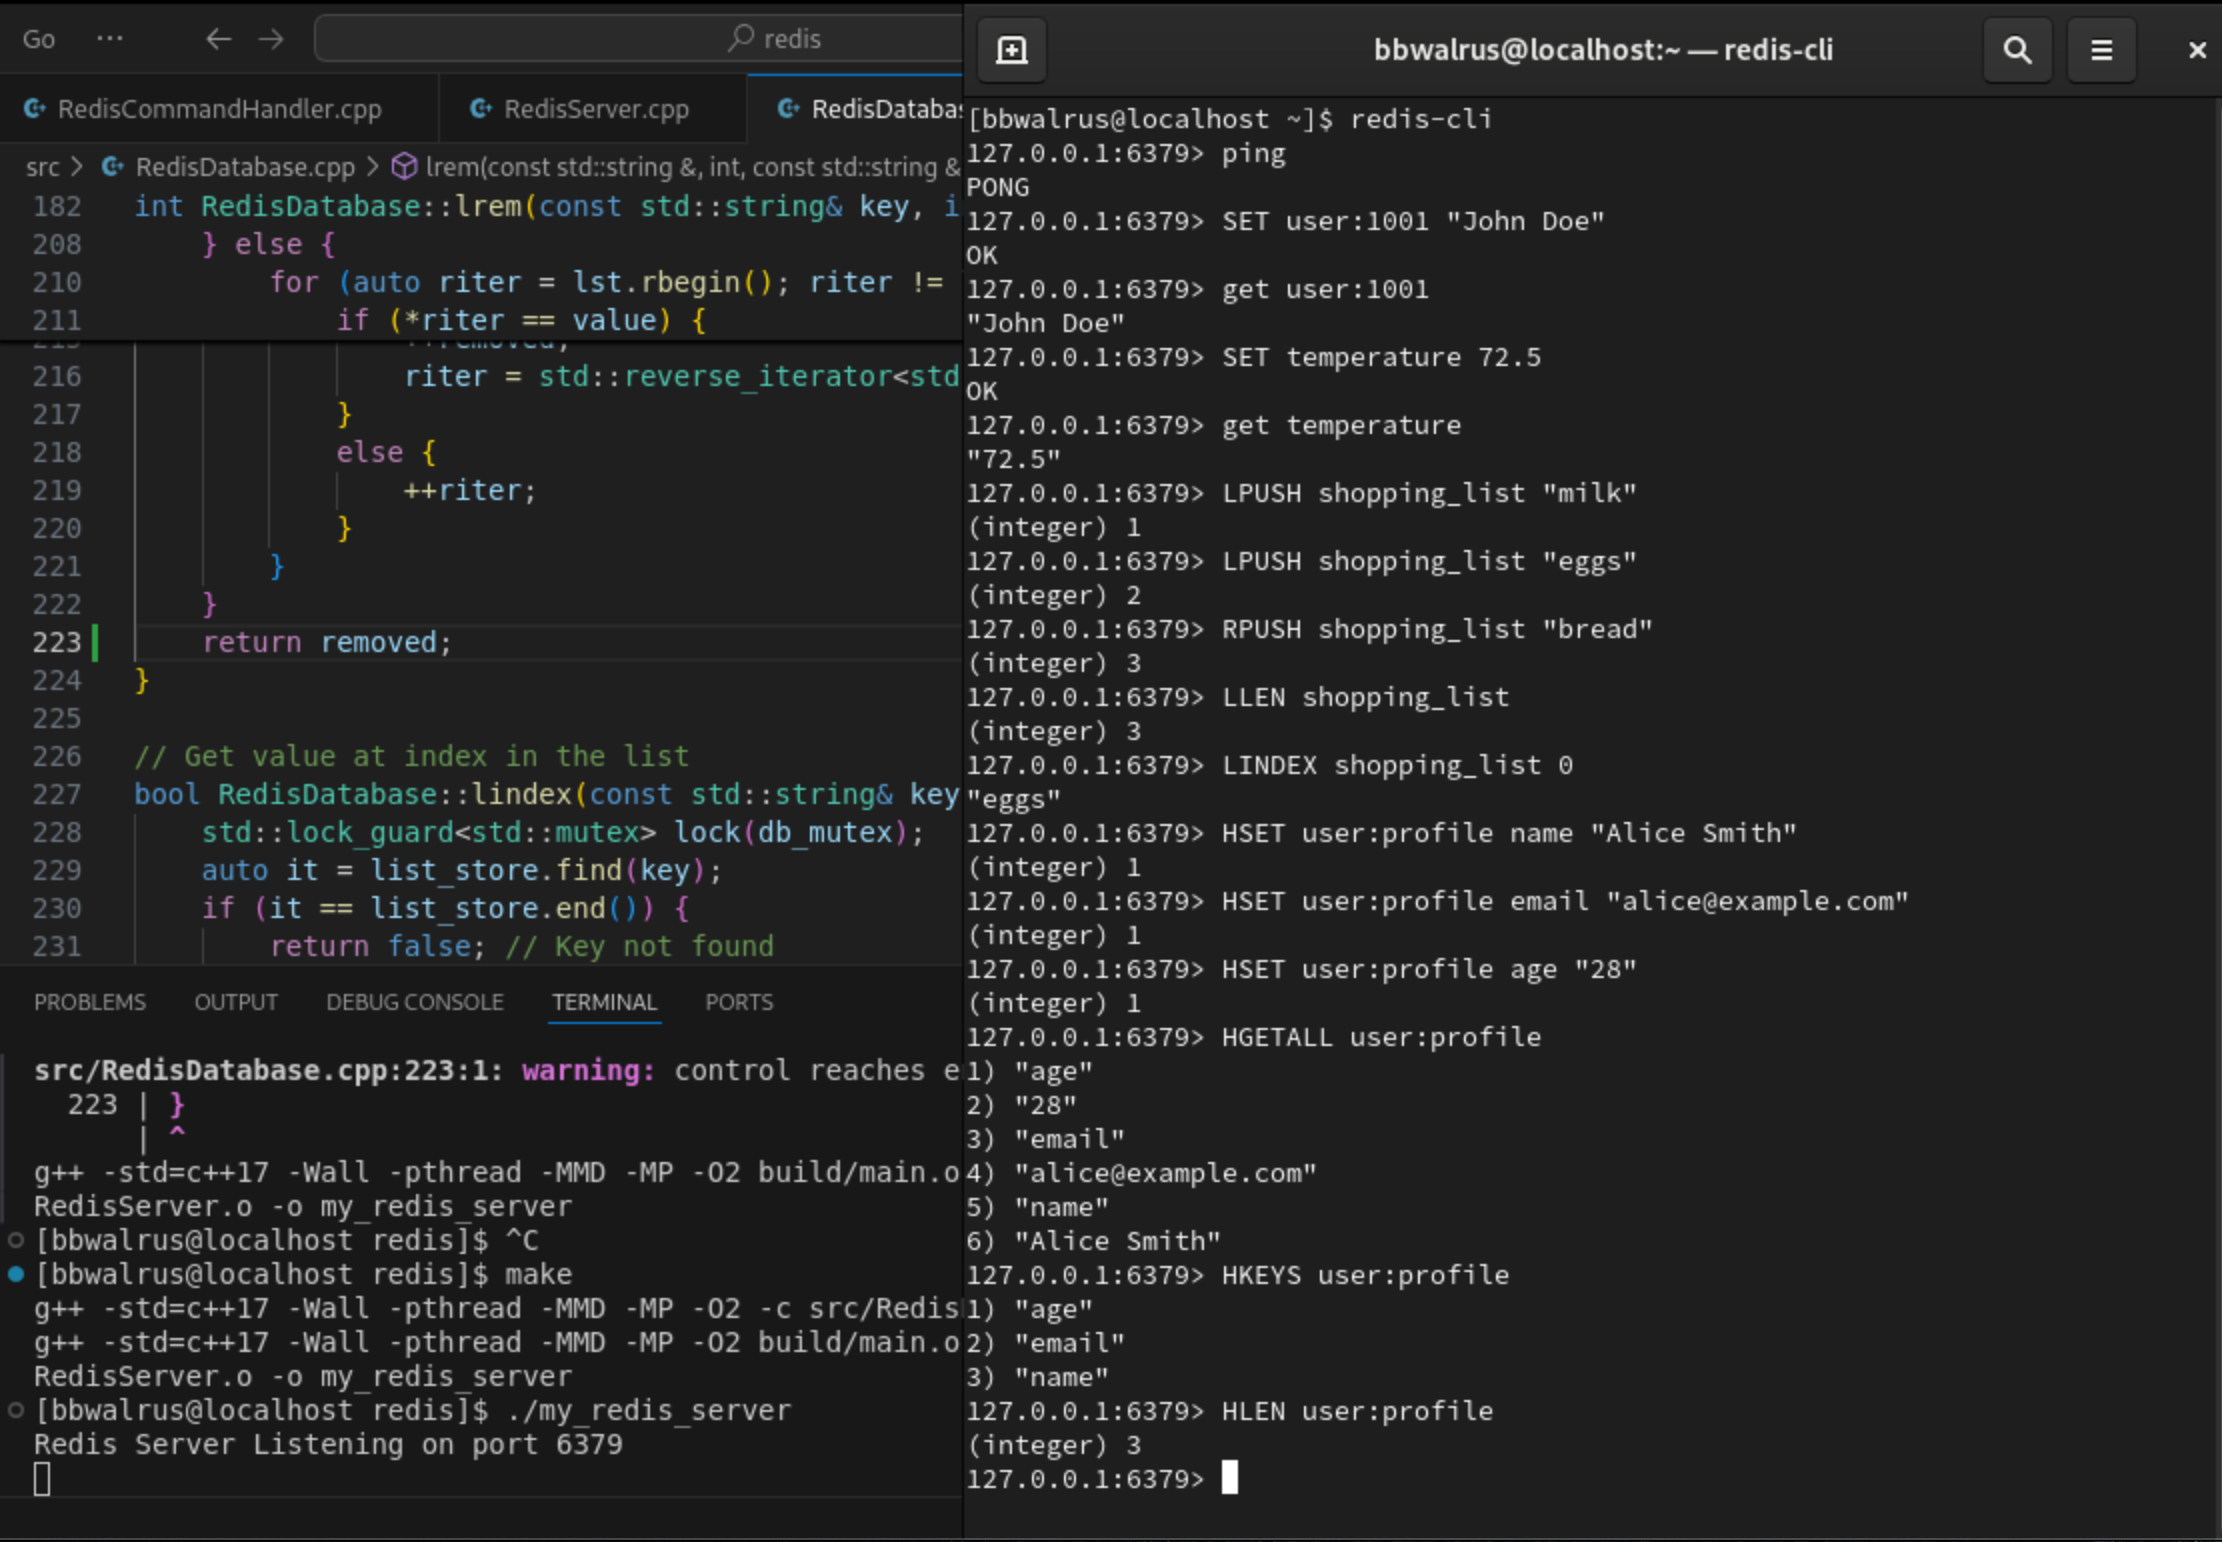Click the C++ icon on the RedisDatabase tab
Screen dimensions: 2222x1542
tap(789, 108)
